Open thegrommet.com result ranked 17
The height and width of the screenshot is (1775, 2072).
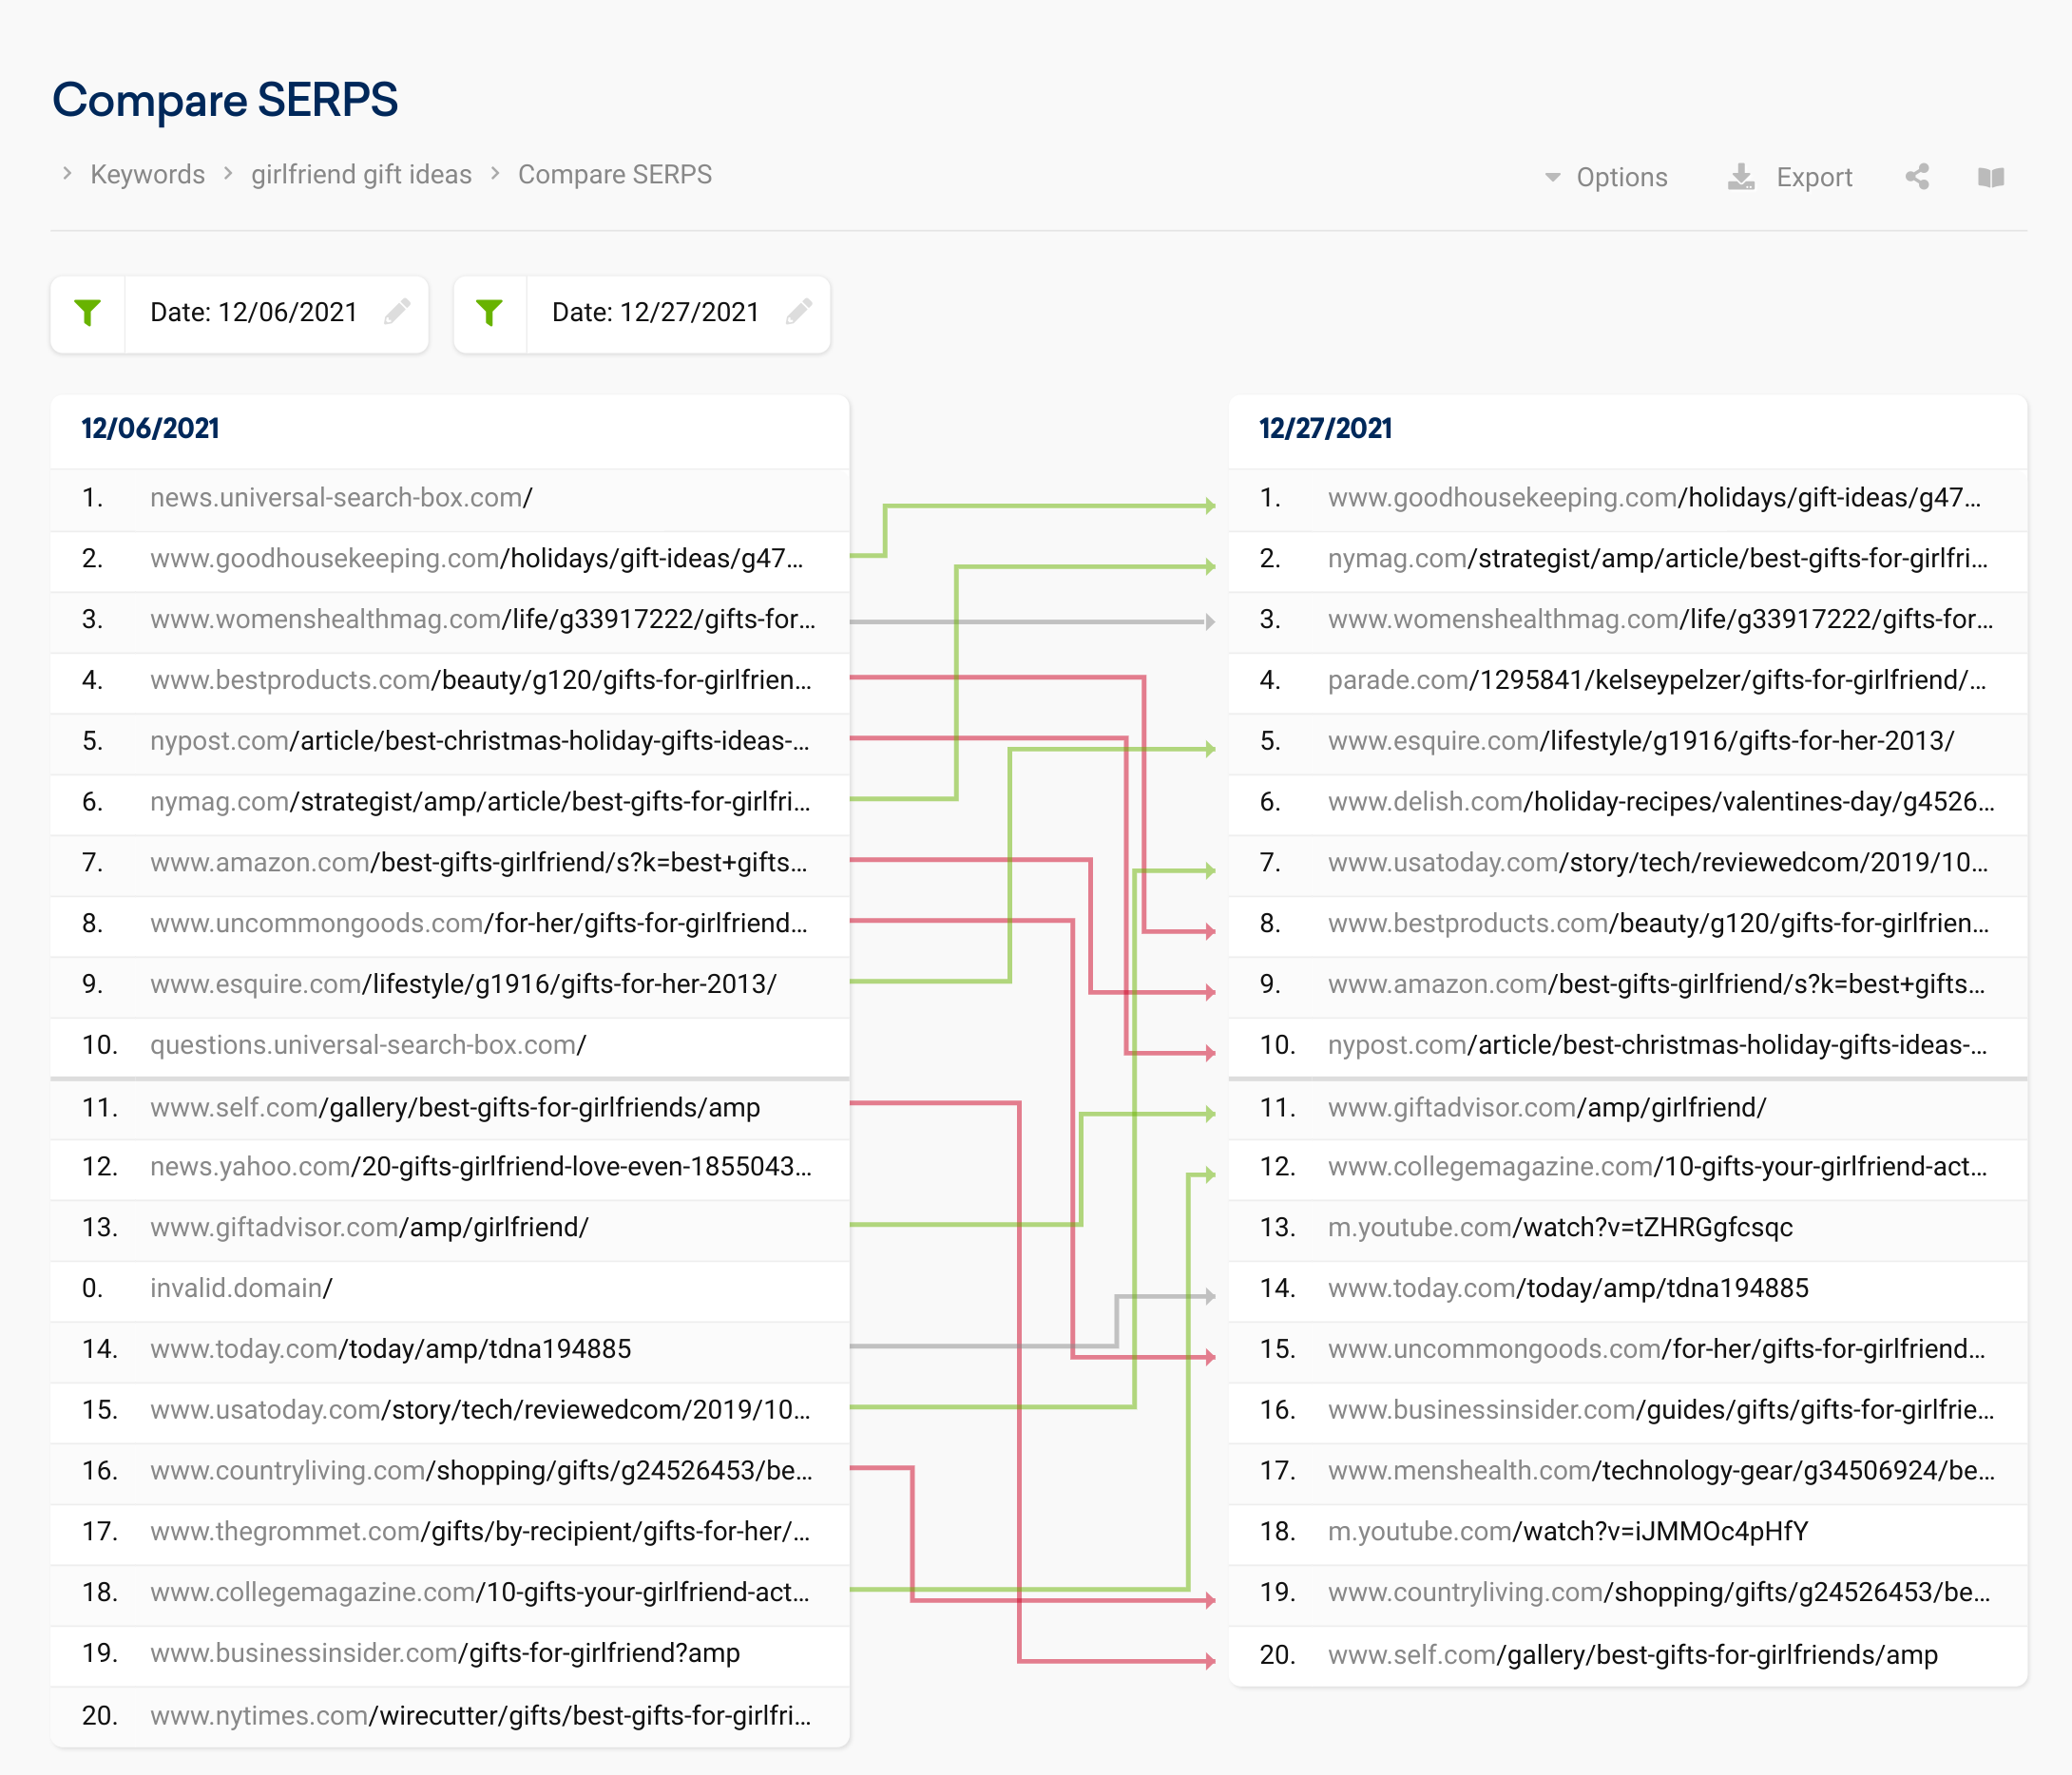pyautogui.click(x=480, y=1532)
